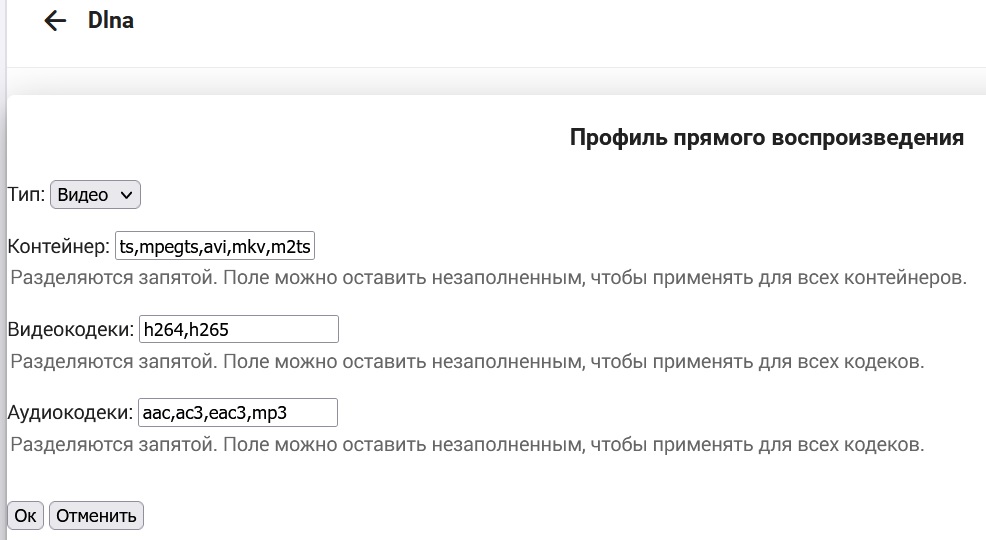
Task: Click the chevron arrow on Видео selector
Action: click(x=126, y=195)
